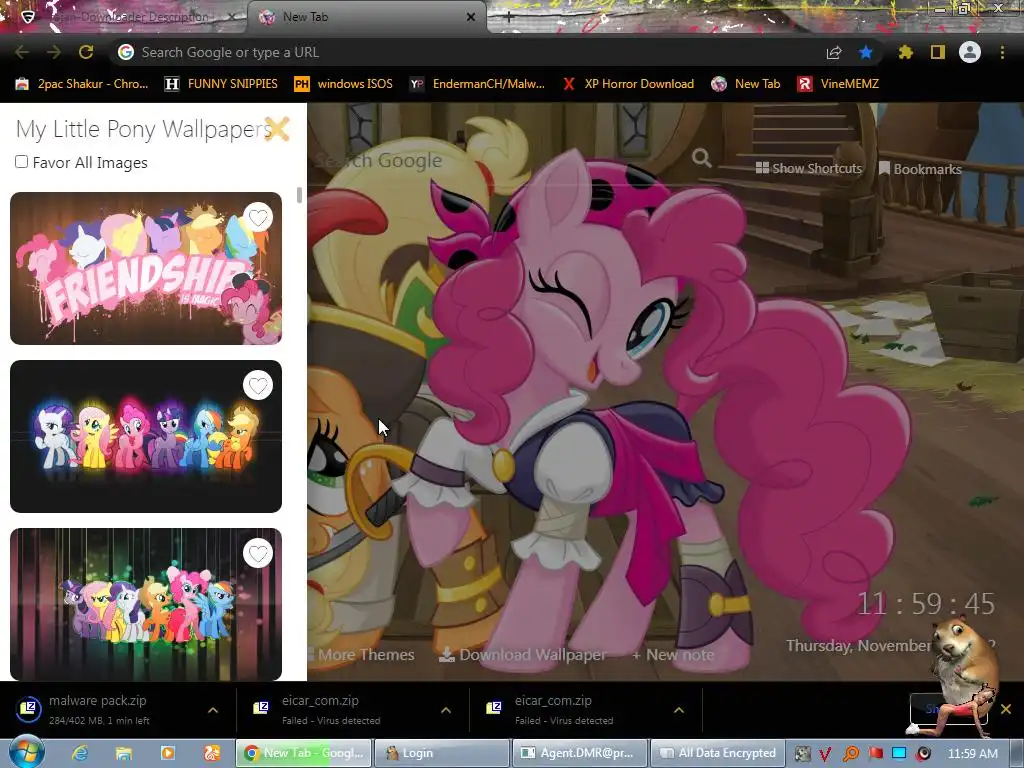Expand options for malware pack.zip download
The image size is (1024, 768).
point(213,710)
